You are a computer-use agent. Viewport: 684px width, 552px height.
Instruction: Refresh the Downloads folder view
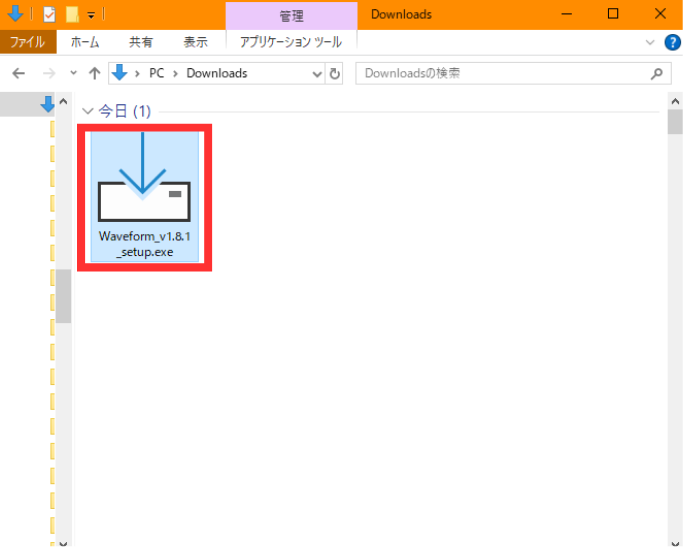pyautogui.click(x=335, y=73)
